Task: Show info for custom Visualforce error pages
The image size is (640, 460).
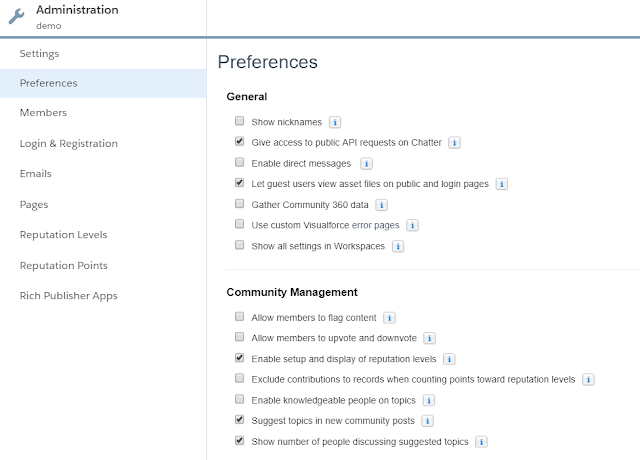Action: pos(412,225)
